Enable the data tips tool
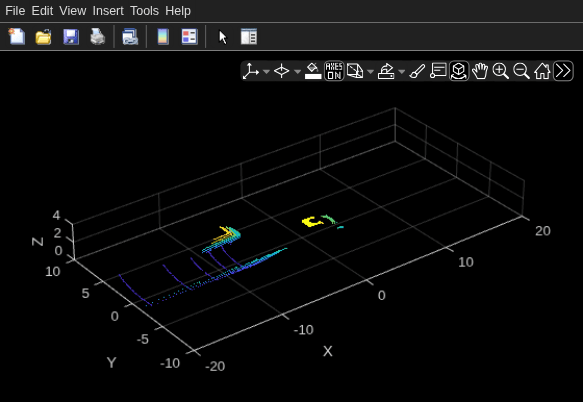The image size is (583, 402). (x=438, y=71)
